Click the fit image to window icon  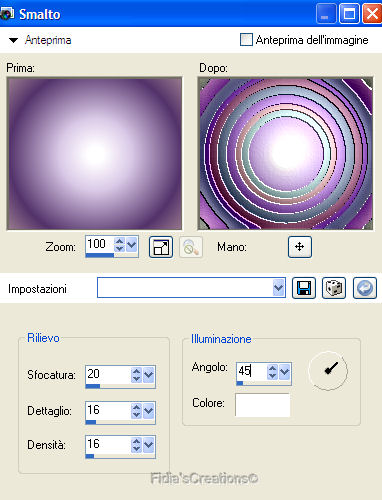point(161,247)
